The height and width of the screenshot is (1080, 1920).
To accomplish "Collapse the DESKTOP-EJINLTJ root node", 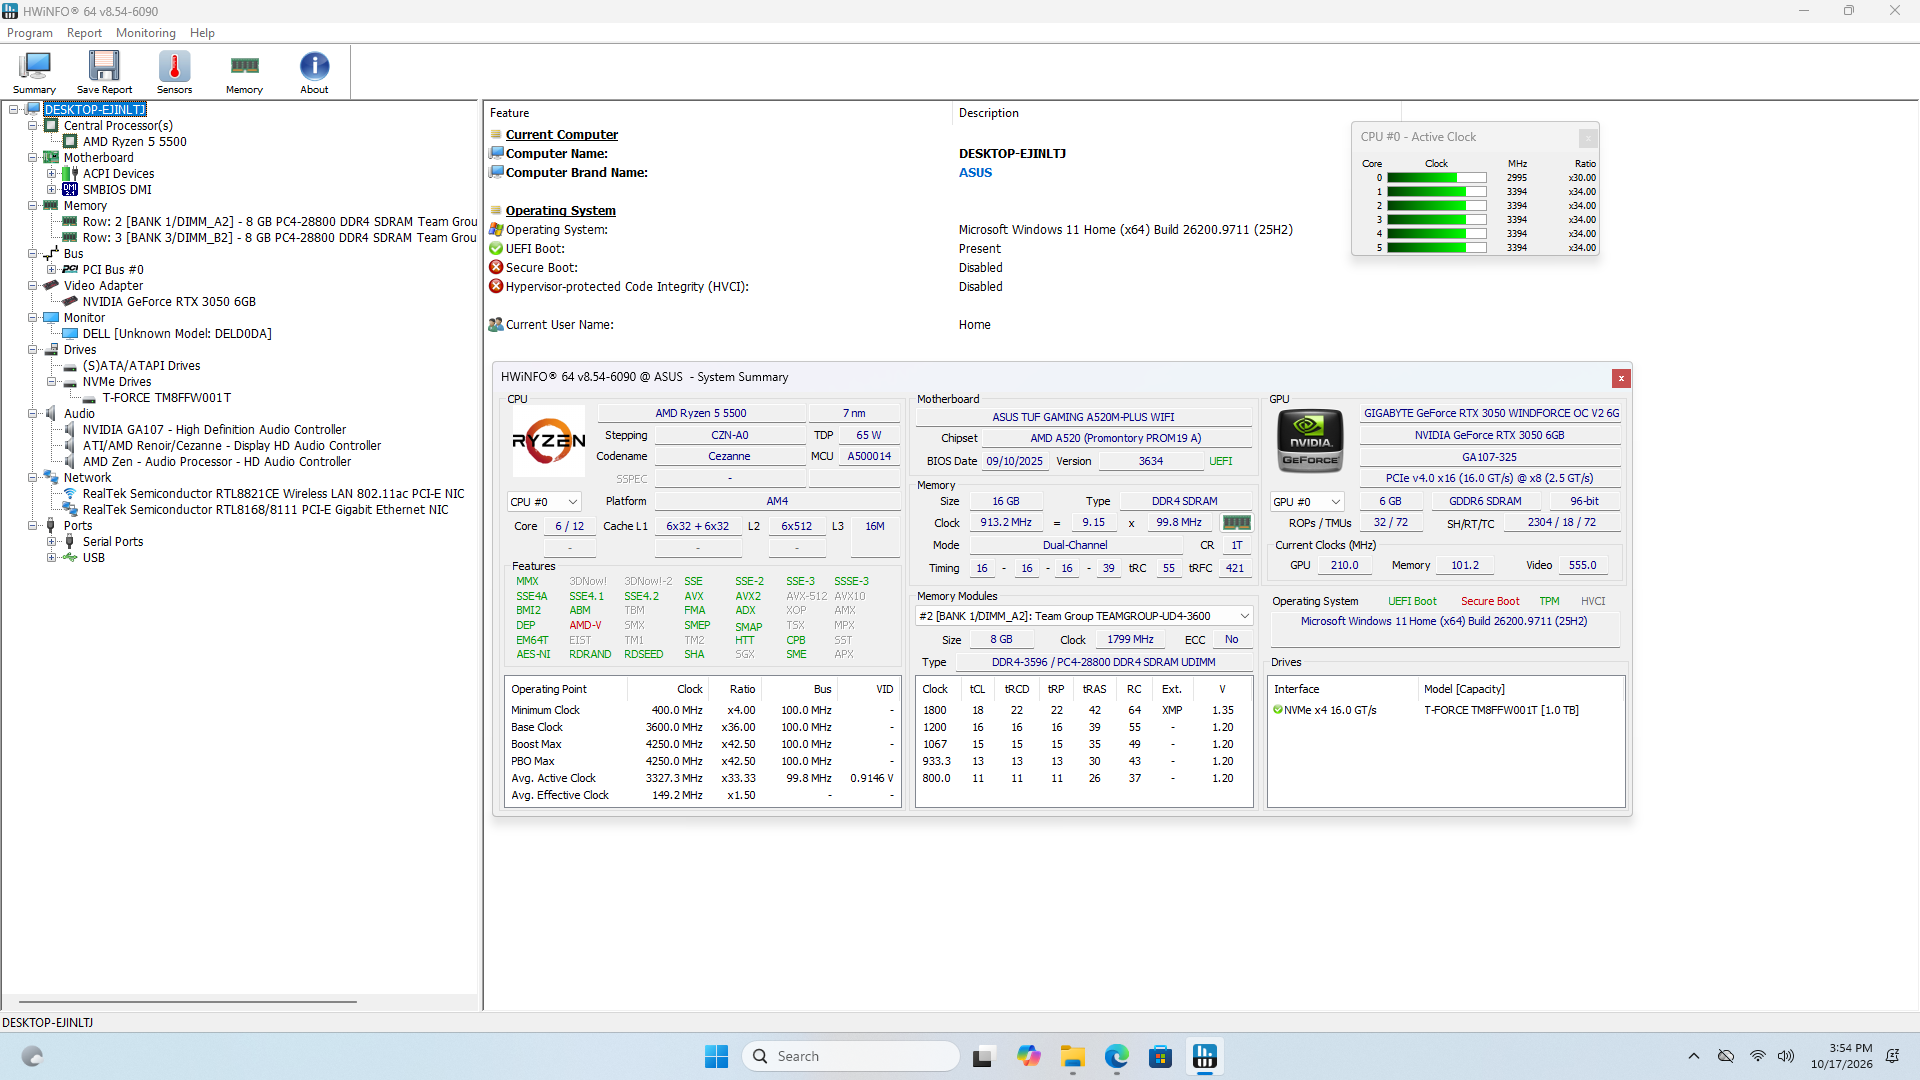I will 14,110.
